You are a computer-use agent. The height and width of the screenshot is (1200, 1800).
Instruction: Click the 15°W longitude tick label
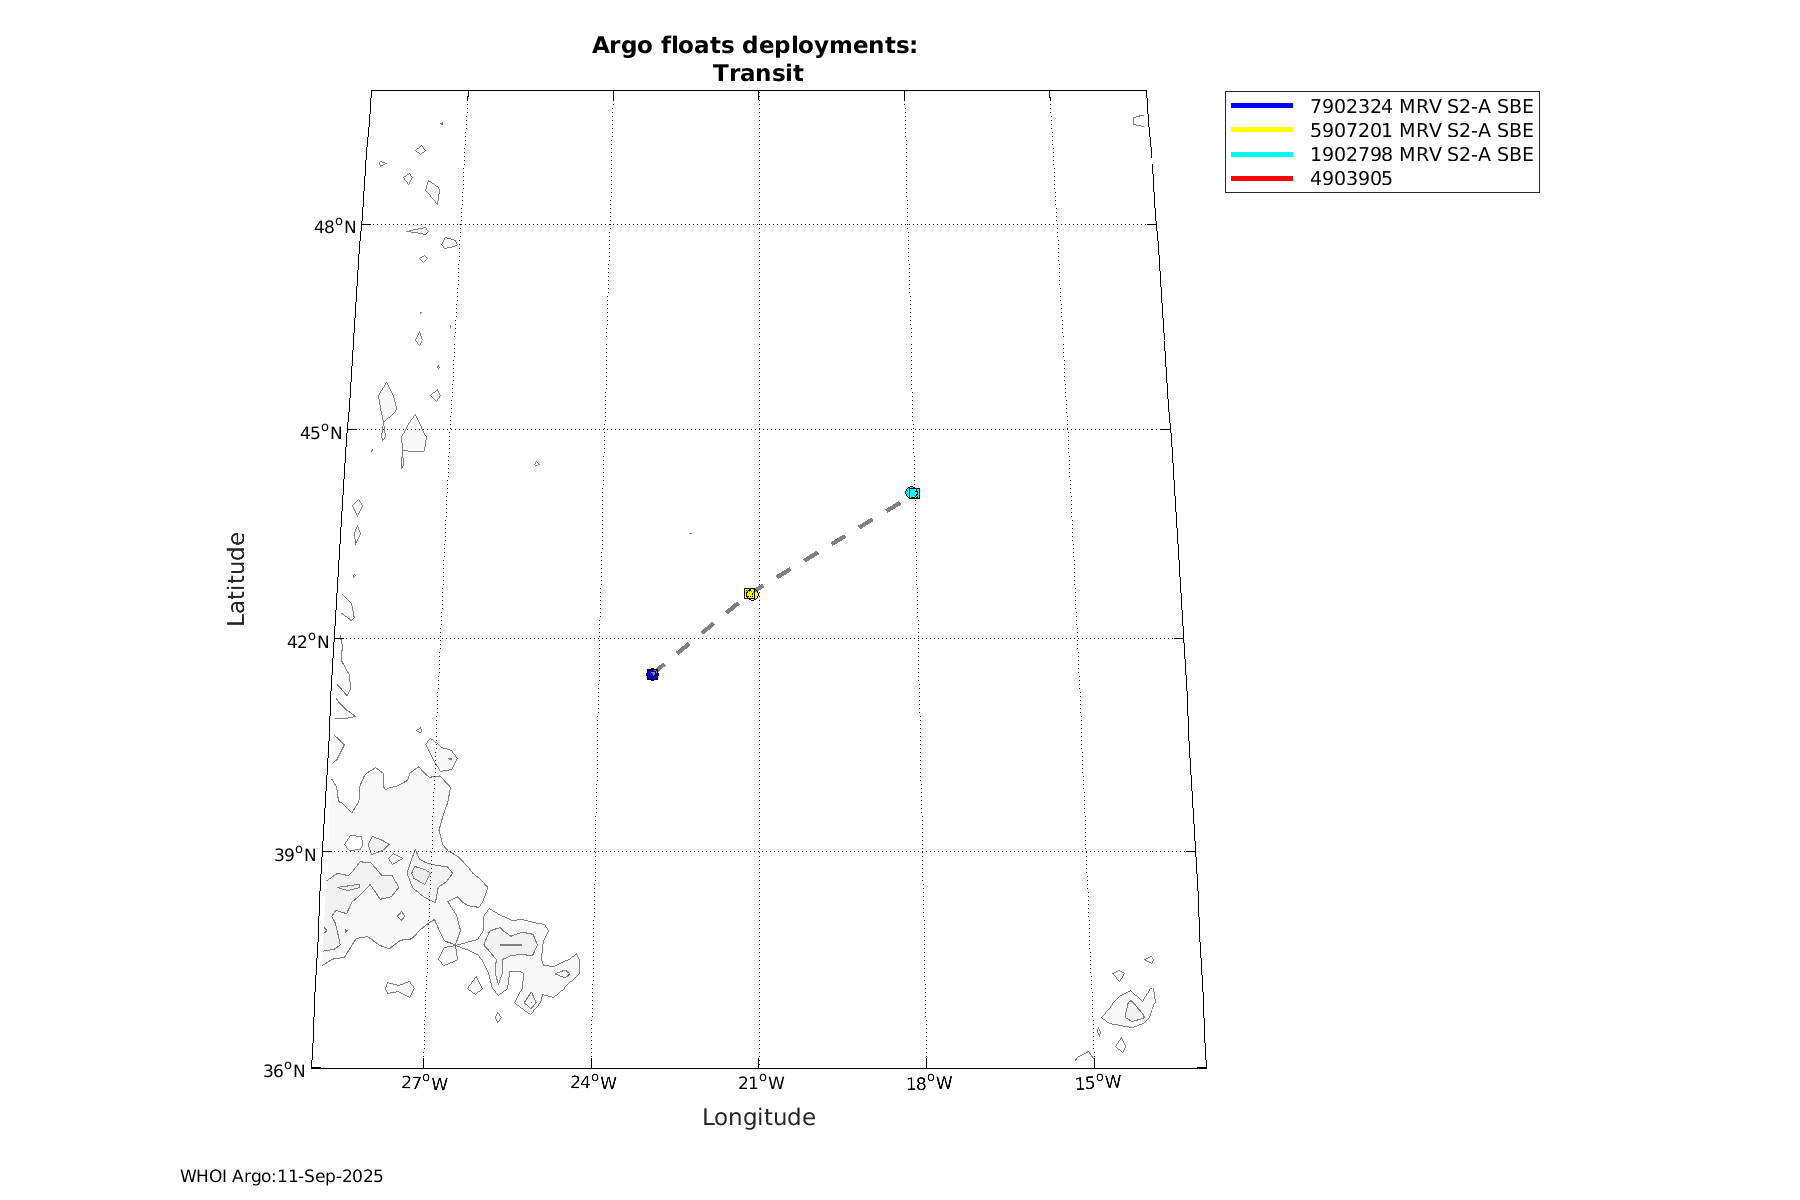[x=1098, y=1083]
